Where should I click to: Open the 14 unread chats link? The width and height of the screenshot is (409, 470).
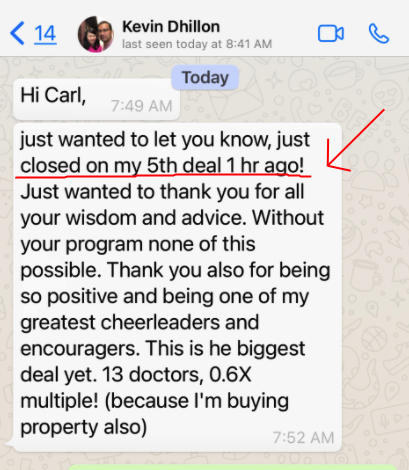click(45, 34)
